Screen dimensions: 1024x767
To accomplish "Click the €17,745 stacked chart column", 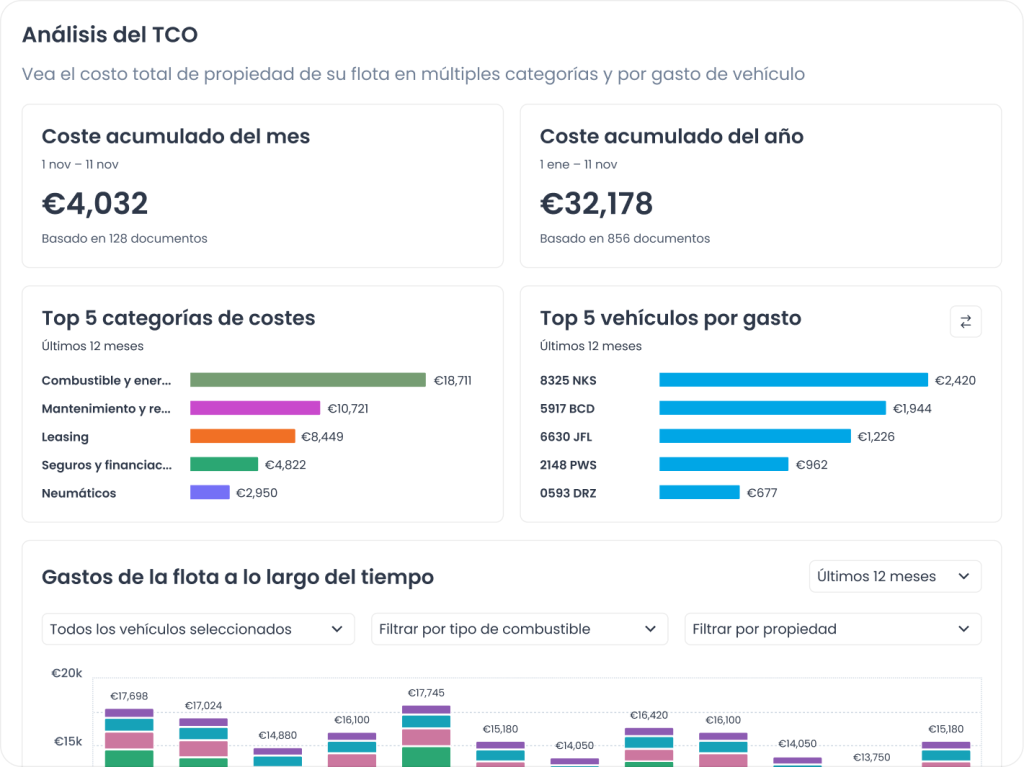I will tap(426, 736).
